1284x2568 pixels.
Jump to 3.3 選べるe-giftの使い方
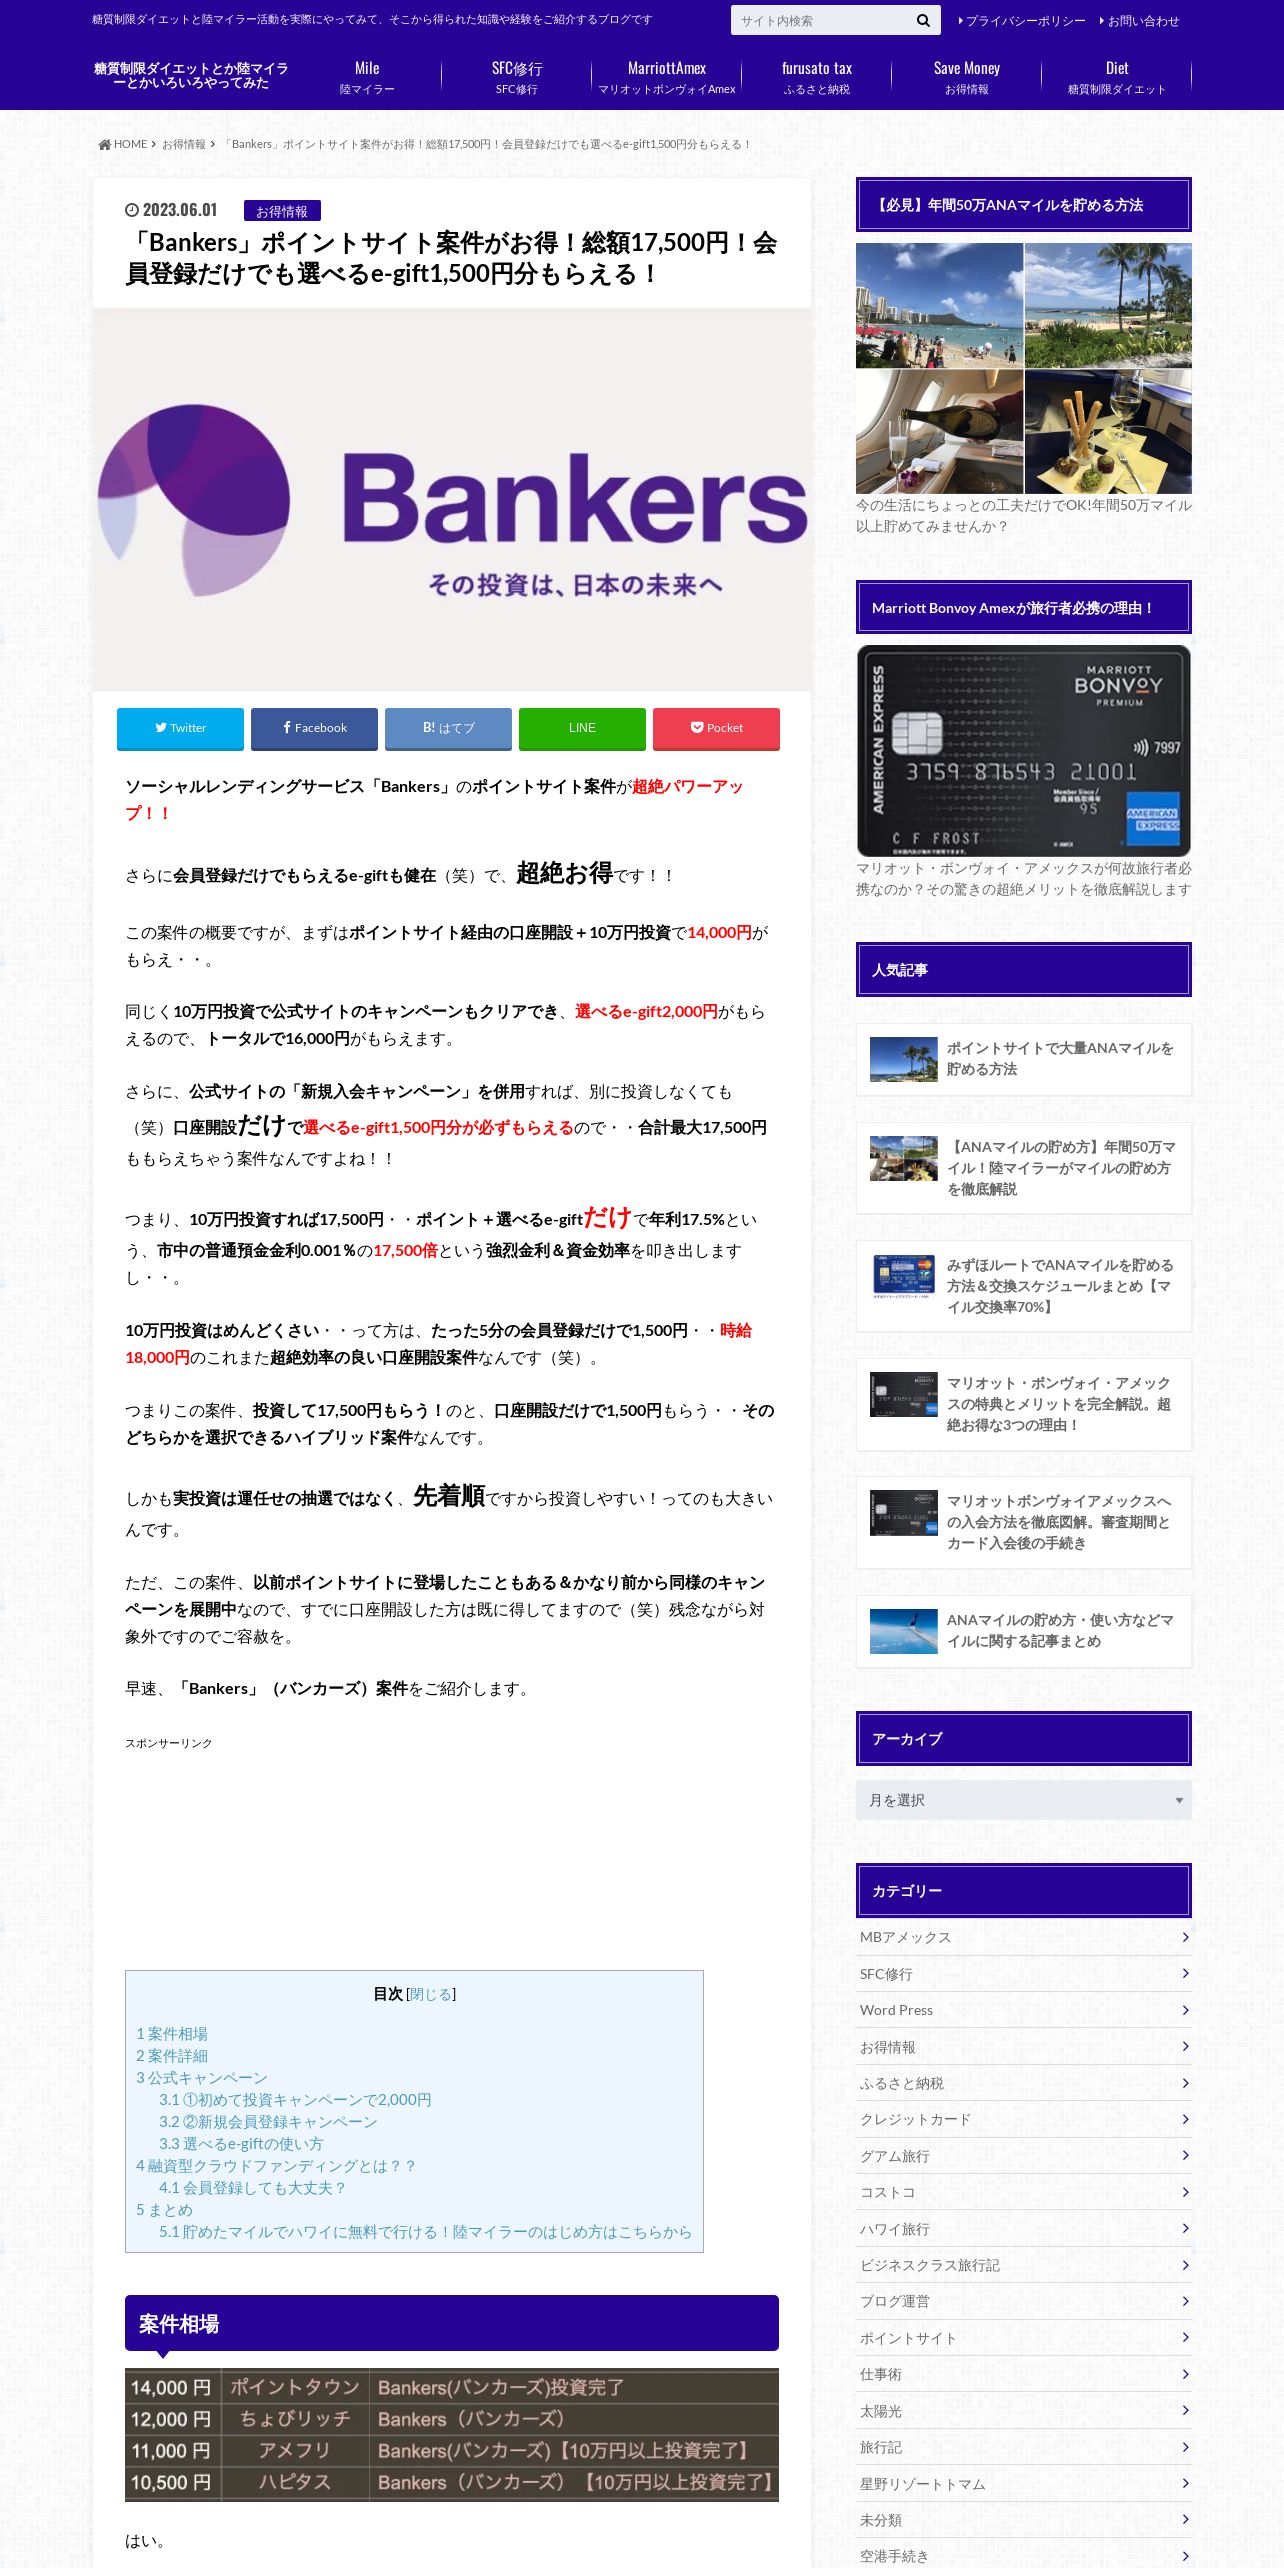click(x=241, y=2144)
